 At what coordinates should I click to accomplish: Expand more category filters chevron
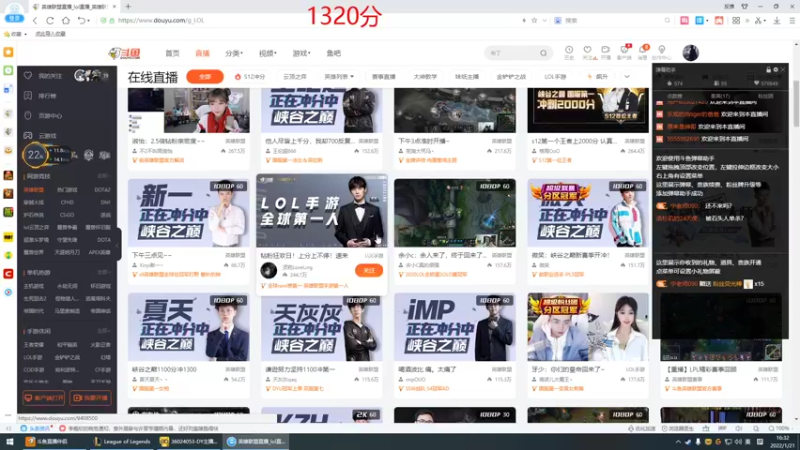coord(627,77)
